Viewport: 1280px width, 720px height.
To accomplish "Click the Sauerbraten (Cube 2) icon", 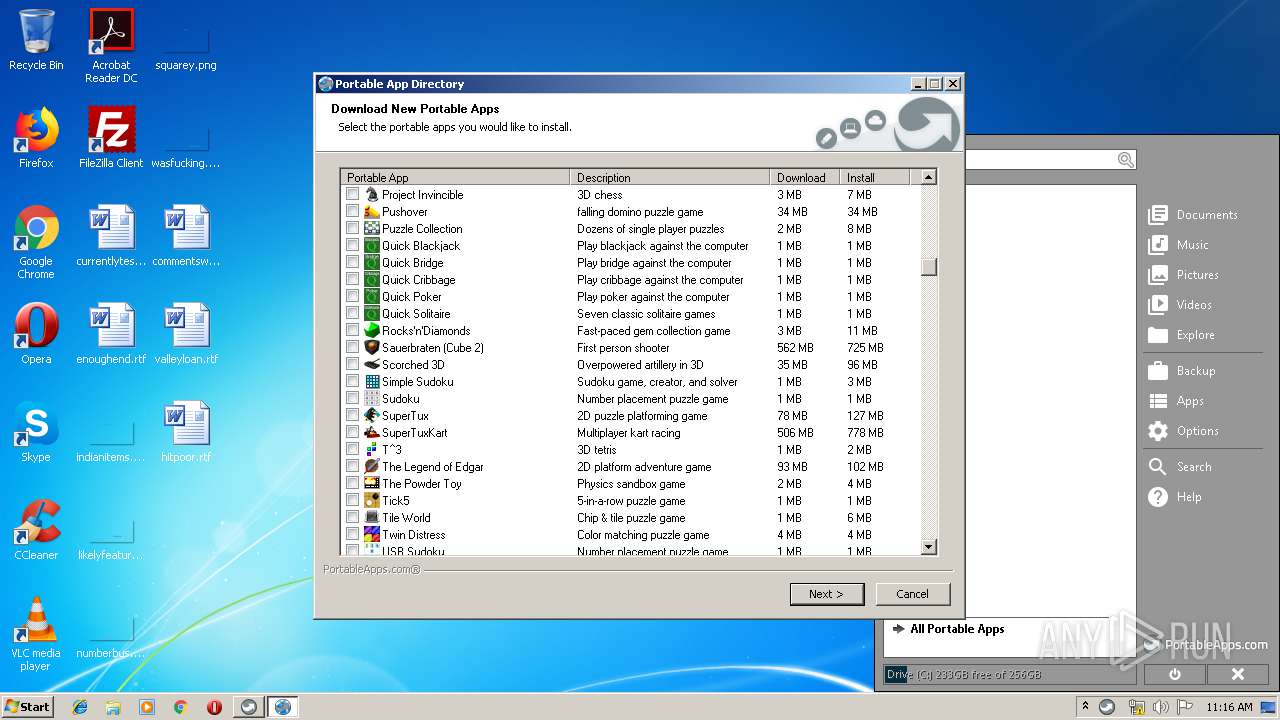I will pyautogui.click(x=372, y=348).
